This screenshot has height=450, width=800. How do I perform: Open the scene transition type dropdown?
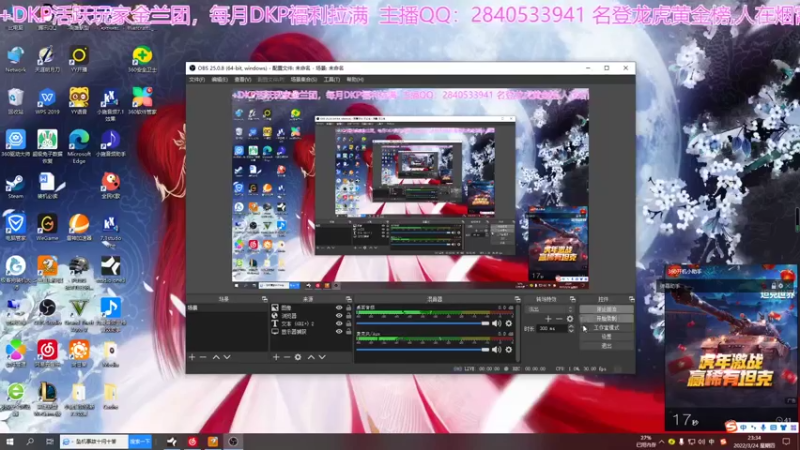click(x=550, y=310)
